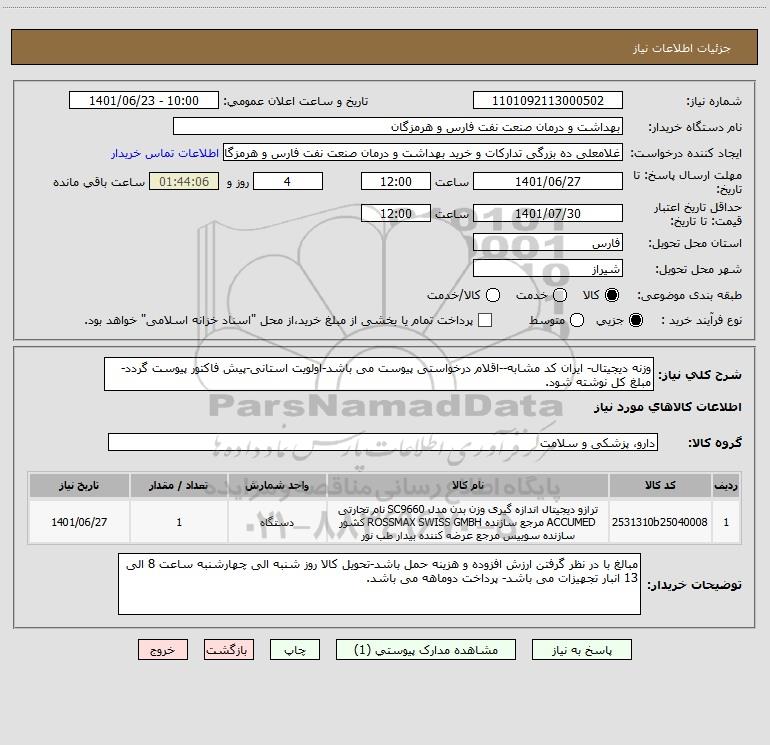Click the delivery province field فارس

click(548, 243)
